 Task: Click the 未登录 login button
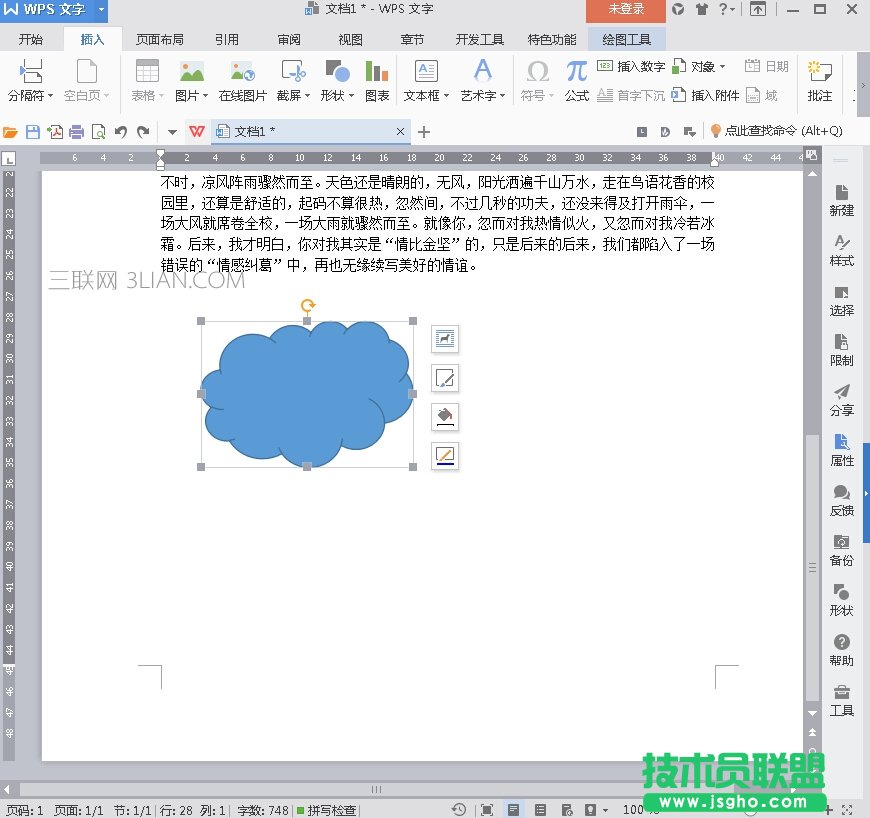click(x=626, y=9)
